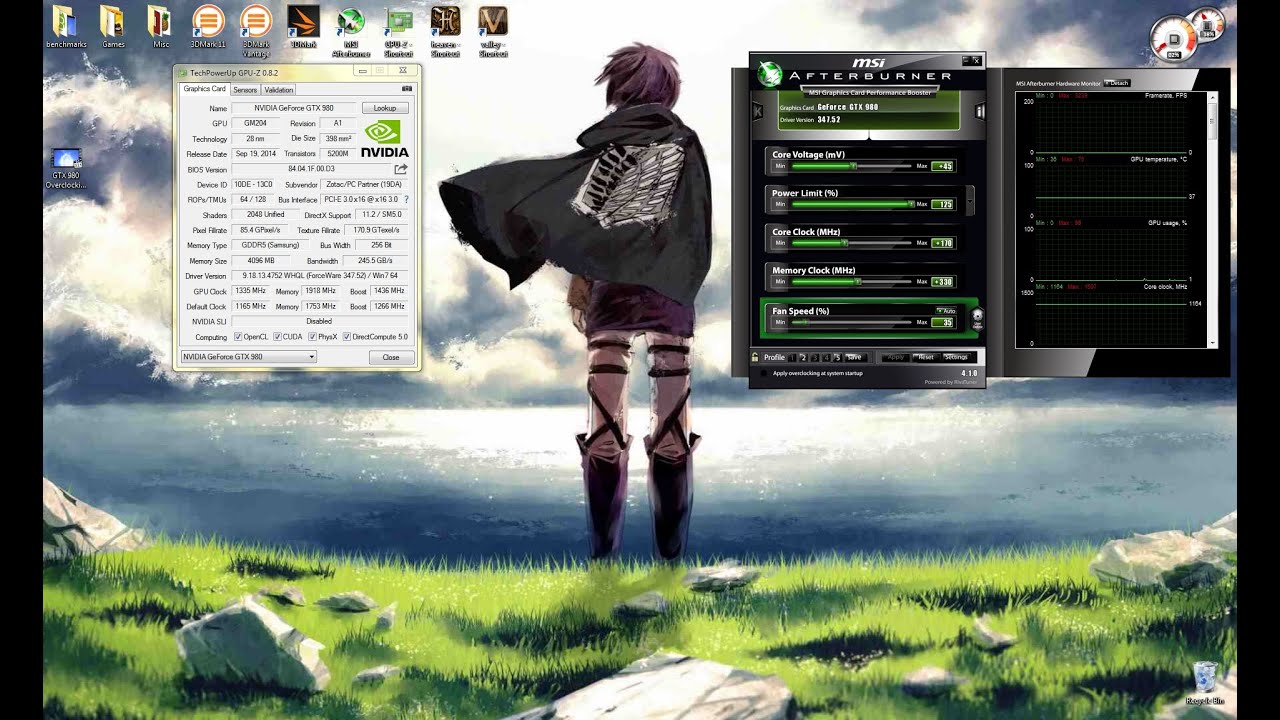Open the Recycle Bin

pyautogui.click(x=1205, y=684)
